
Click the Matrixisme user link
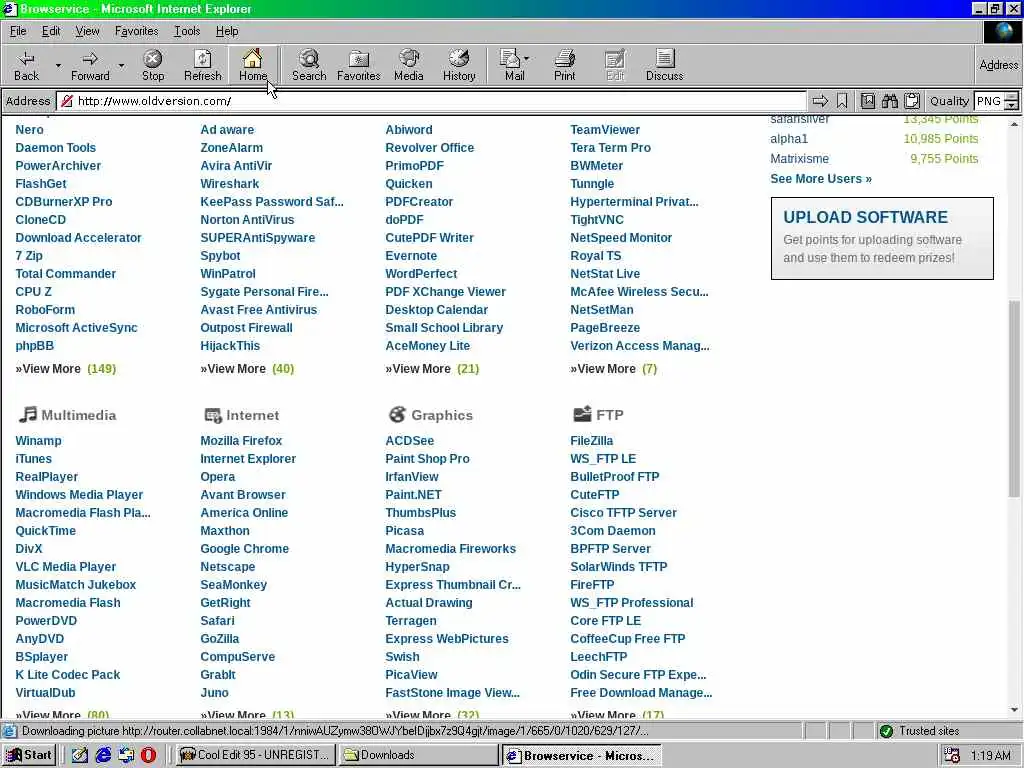point(799,159)
